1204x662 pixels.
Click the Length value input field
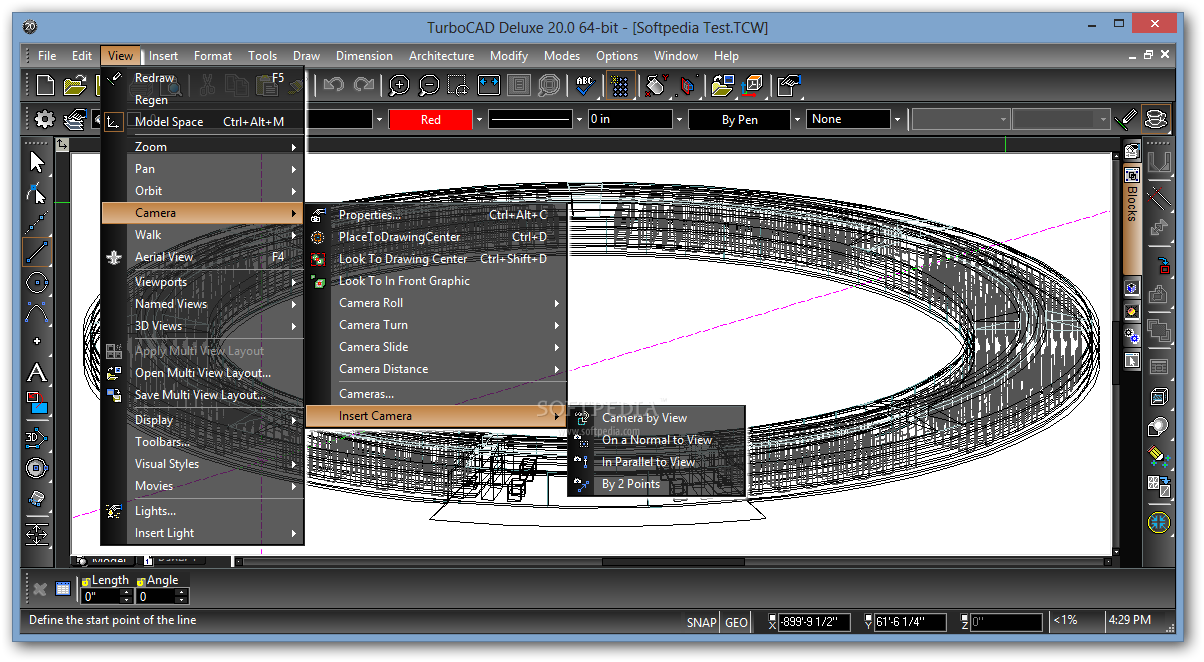pos(100,596)
